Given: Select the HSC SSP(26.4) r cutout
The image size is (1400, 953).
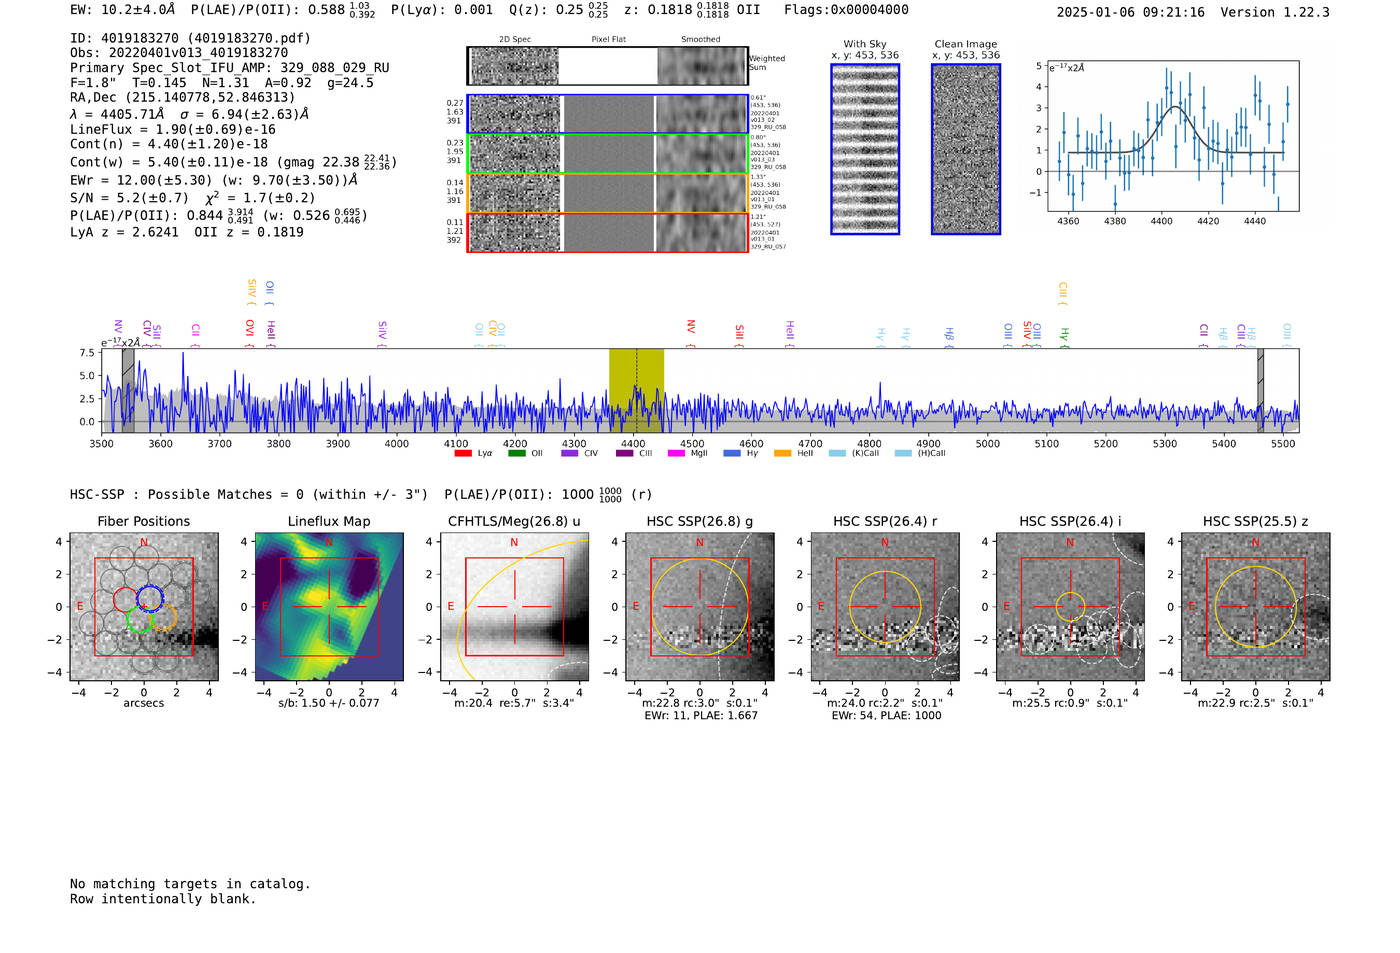Looking at the screenshot, I should click(885, 607).
